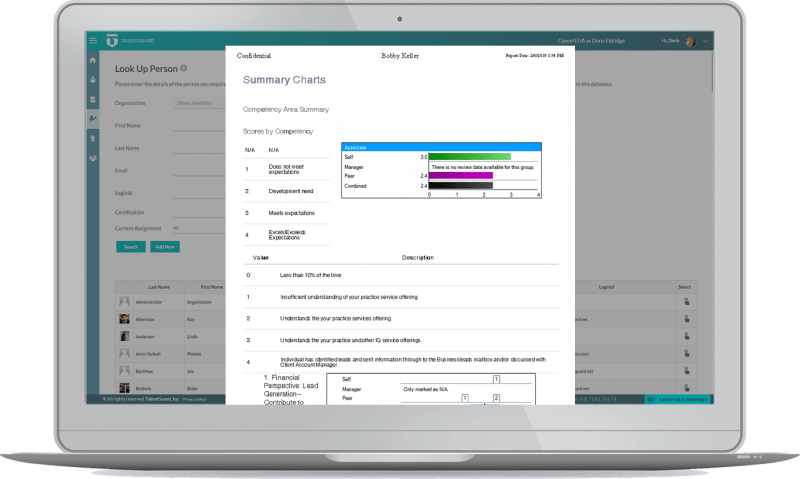The height and width of the screenshot is (479, 800).
Task: Select the people lookup sidebar icon
Action: coord(93,119)
